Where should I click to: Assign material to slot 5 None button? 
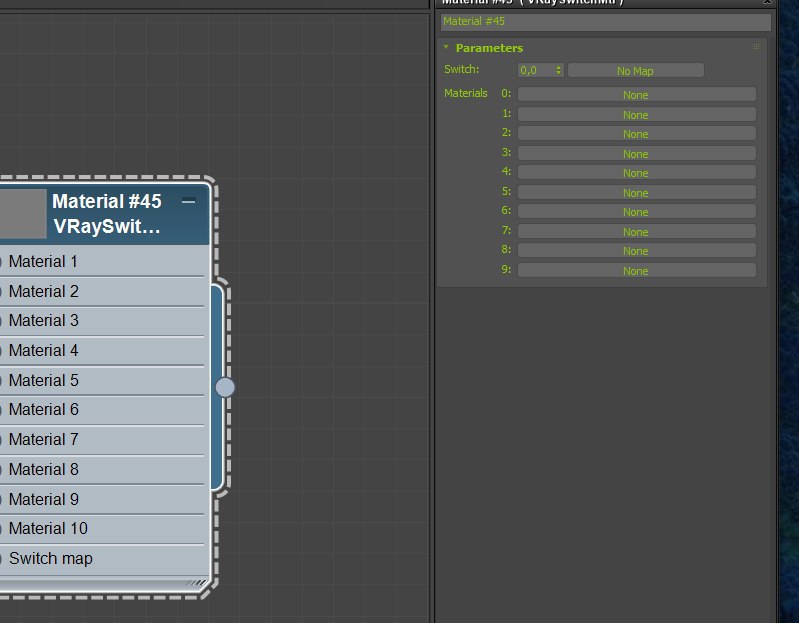coord(636,193)
